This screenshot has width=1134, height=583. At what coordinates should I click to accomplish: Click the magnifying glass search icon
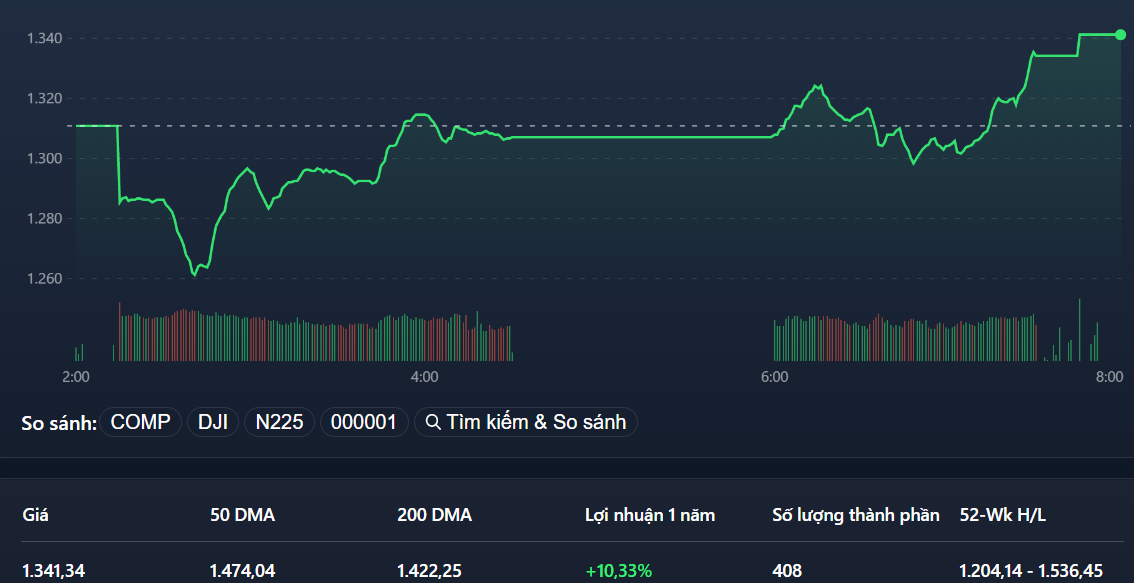point(435,421)
